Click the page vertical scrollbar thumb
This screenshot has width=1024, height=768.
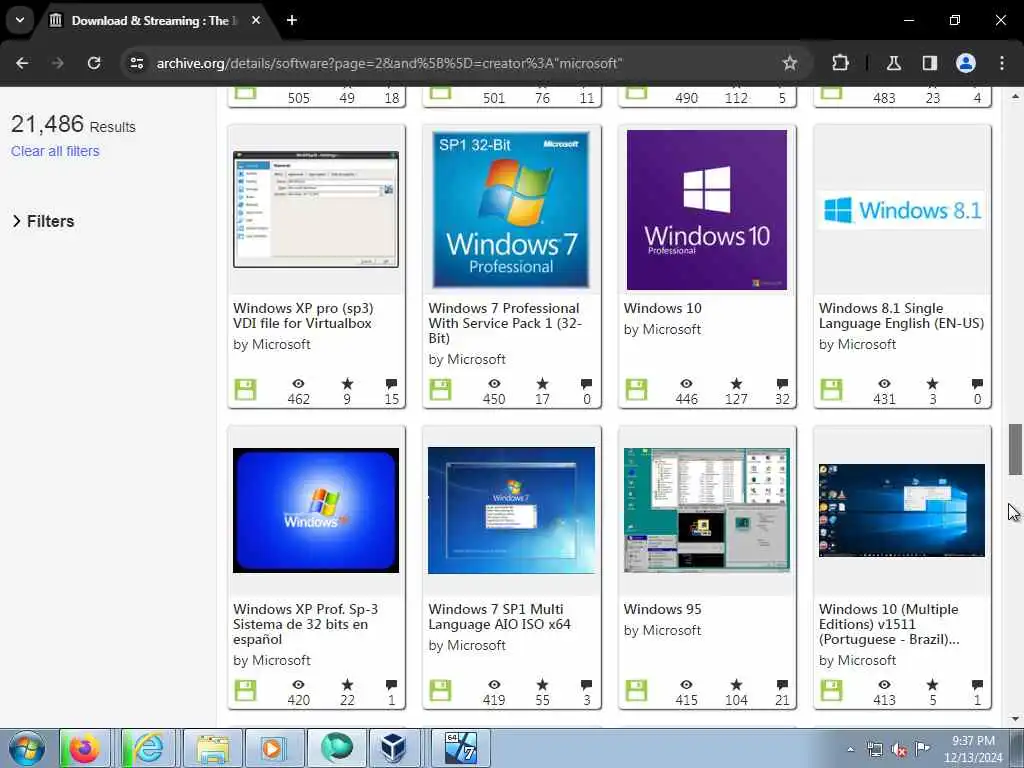point(1014,449)
